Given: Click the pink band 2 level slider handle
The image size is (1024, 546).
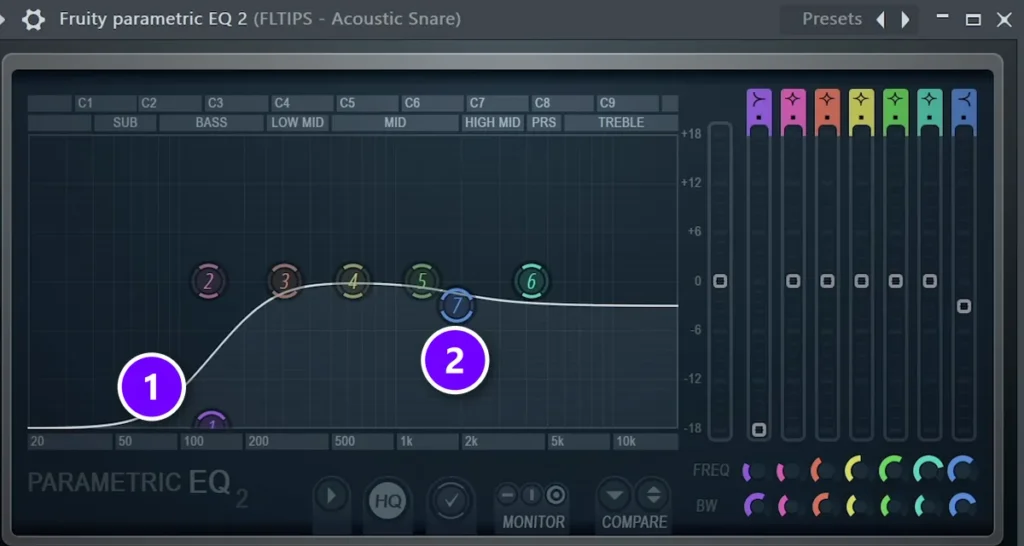Looking at the screenshot, I should (x=793, y=281).
